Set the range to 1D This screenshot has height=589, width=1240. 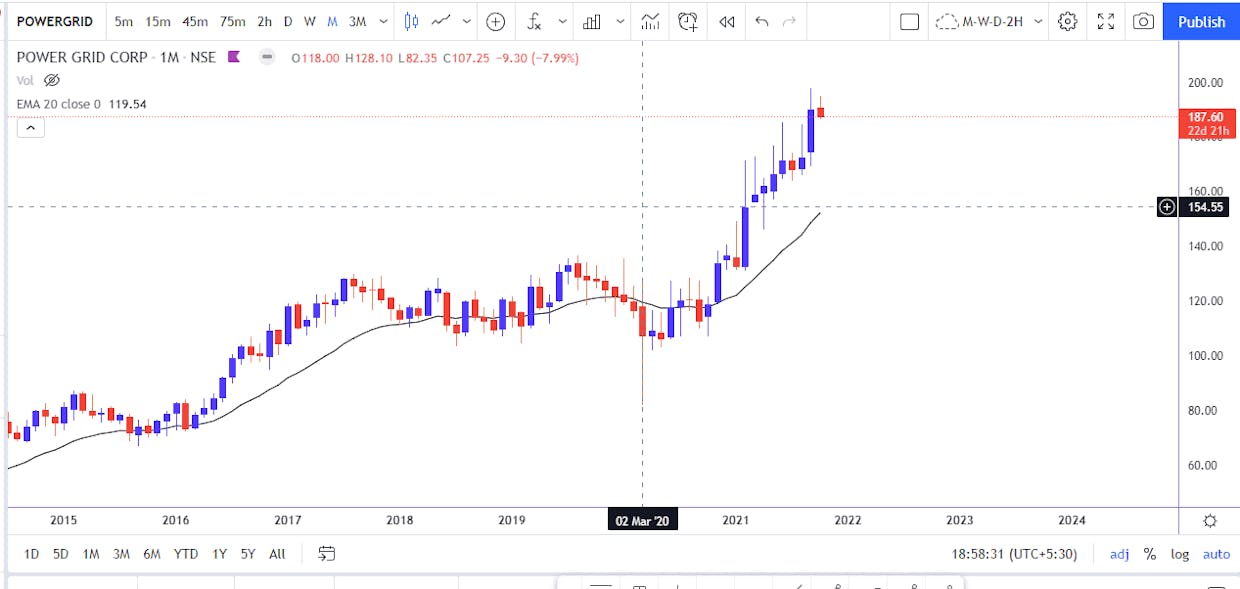click(x=32, y=554)
